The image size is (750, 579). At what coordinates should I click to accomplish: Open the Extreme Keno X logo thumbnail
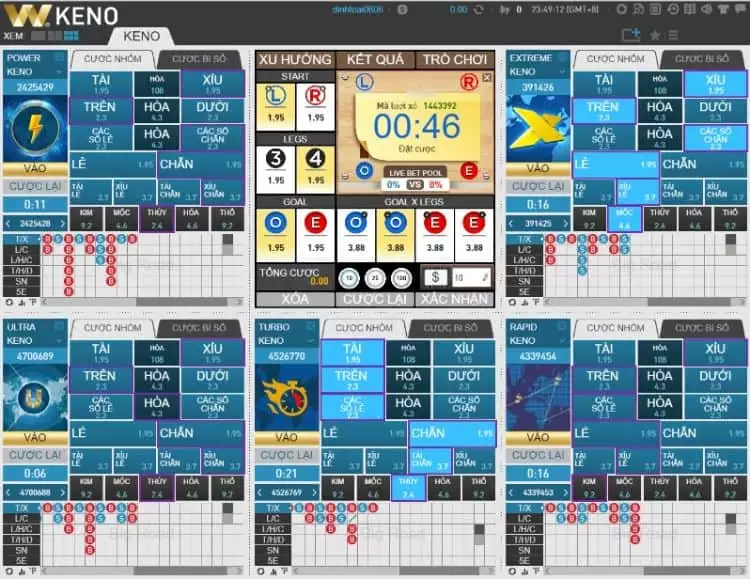pos(538,128)
